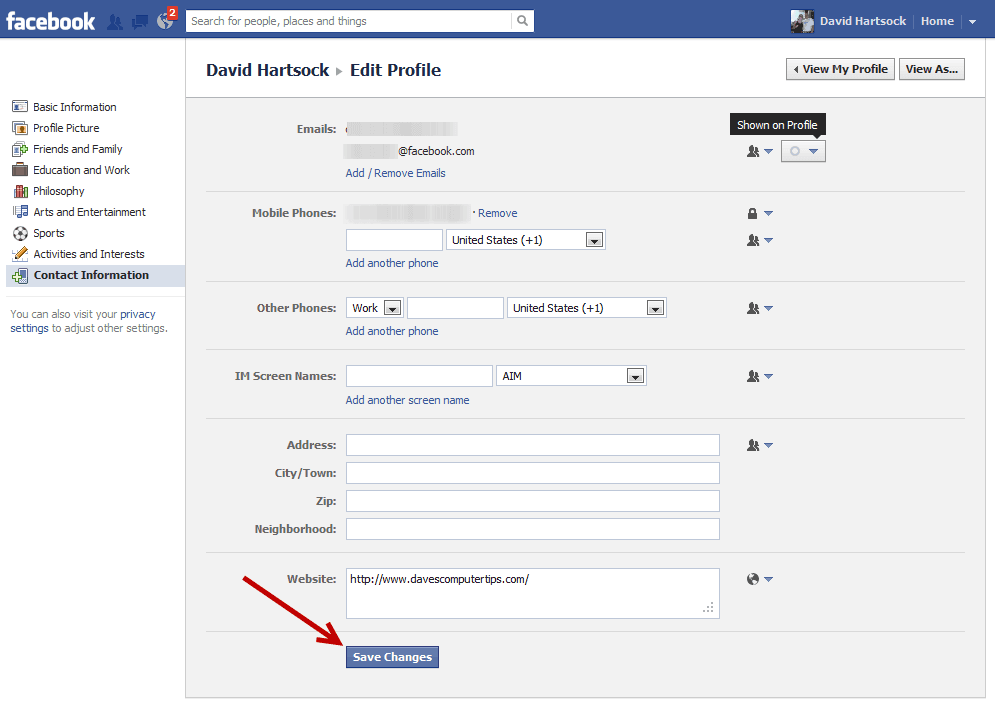Click David Hartsock profile photo thumbnail
Image resolution: width=995 pixels, height=704 pixels.
(x=802, y=21)
